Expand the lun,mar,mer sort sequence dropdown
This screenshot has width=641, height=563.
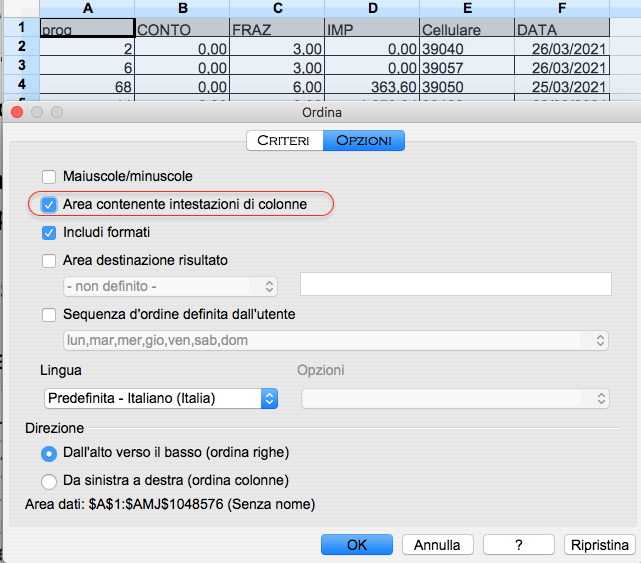[x=335, y=341]
